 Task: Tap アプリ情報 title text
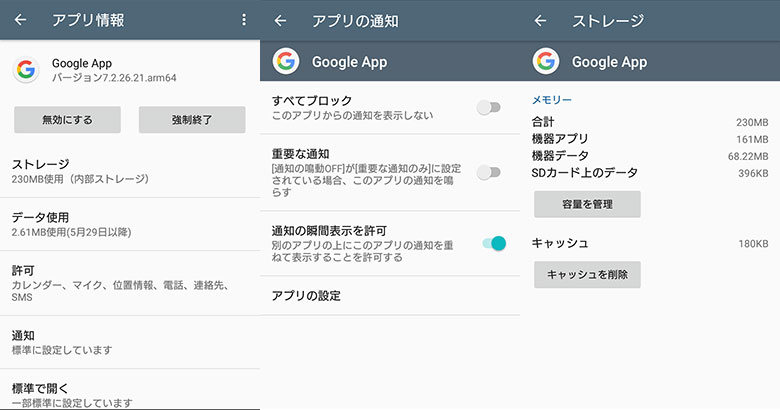[88, 20]
